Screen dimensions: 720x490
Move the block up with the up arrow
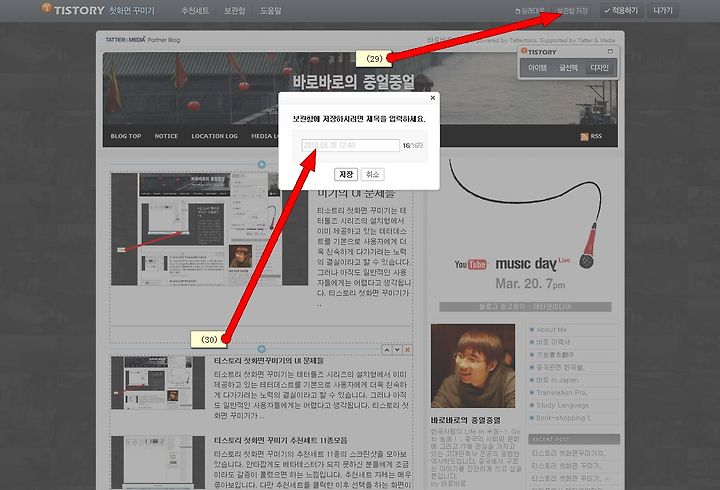tap(387, 350)
